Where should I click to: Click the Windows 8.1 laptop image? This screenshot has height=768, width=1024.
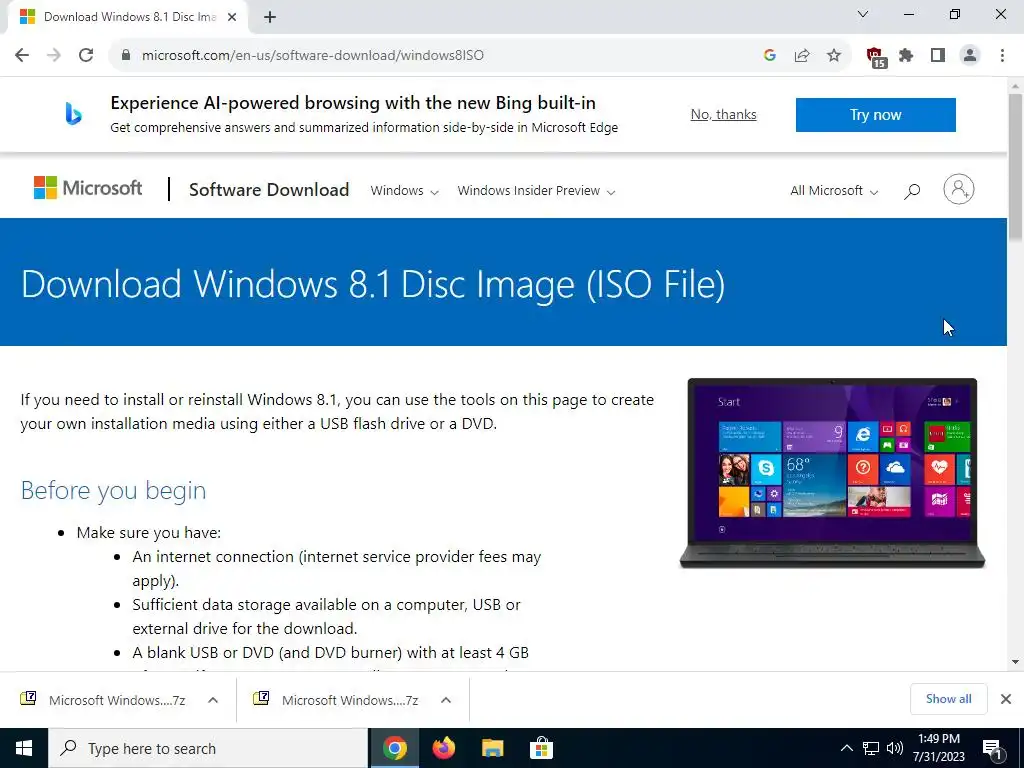point(832,473)
